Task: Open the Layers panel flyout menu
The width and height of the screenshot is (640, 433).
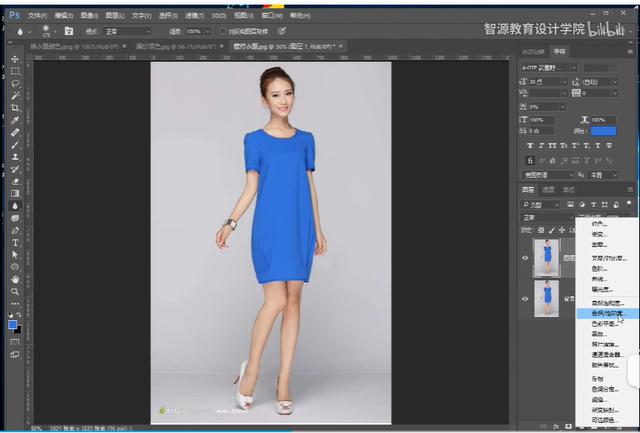Action: 629,189
